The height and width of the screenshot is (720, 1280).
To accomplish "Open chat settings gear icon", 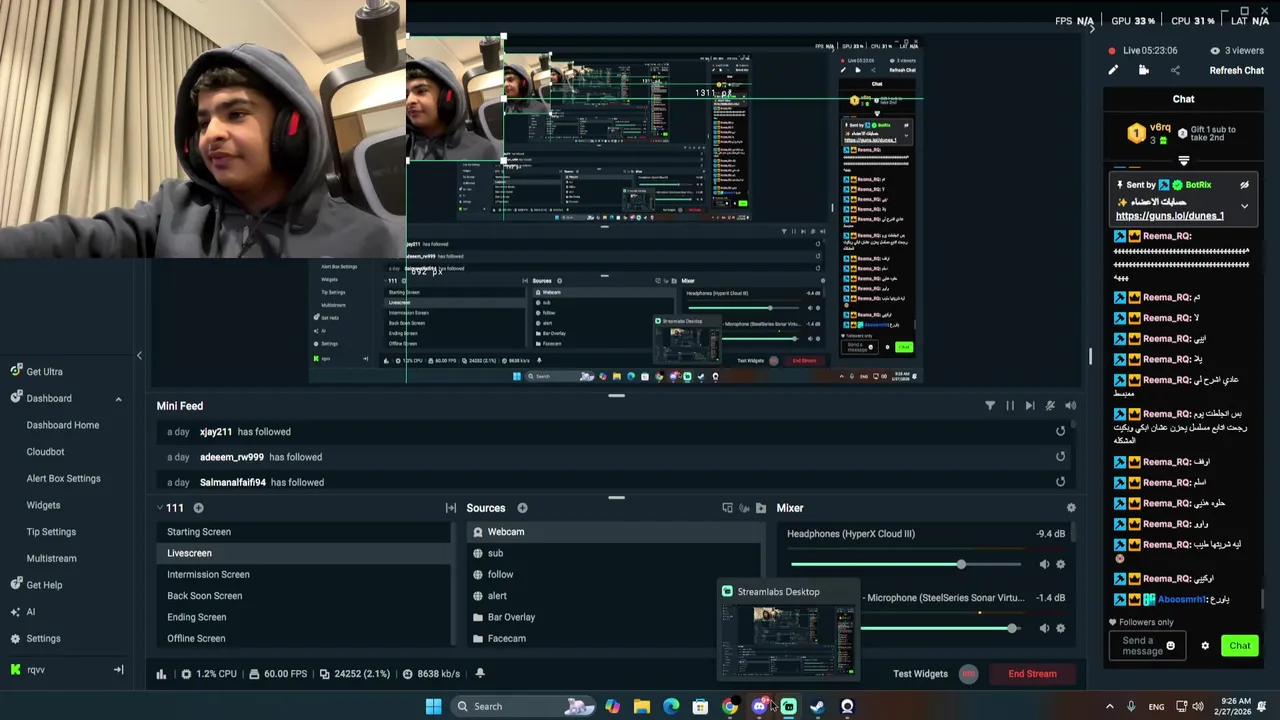I will 1205,646.
